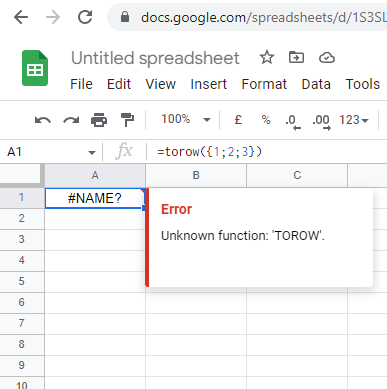Decrease decimal places
This screenshot has height=389, width=387.
293,122
